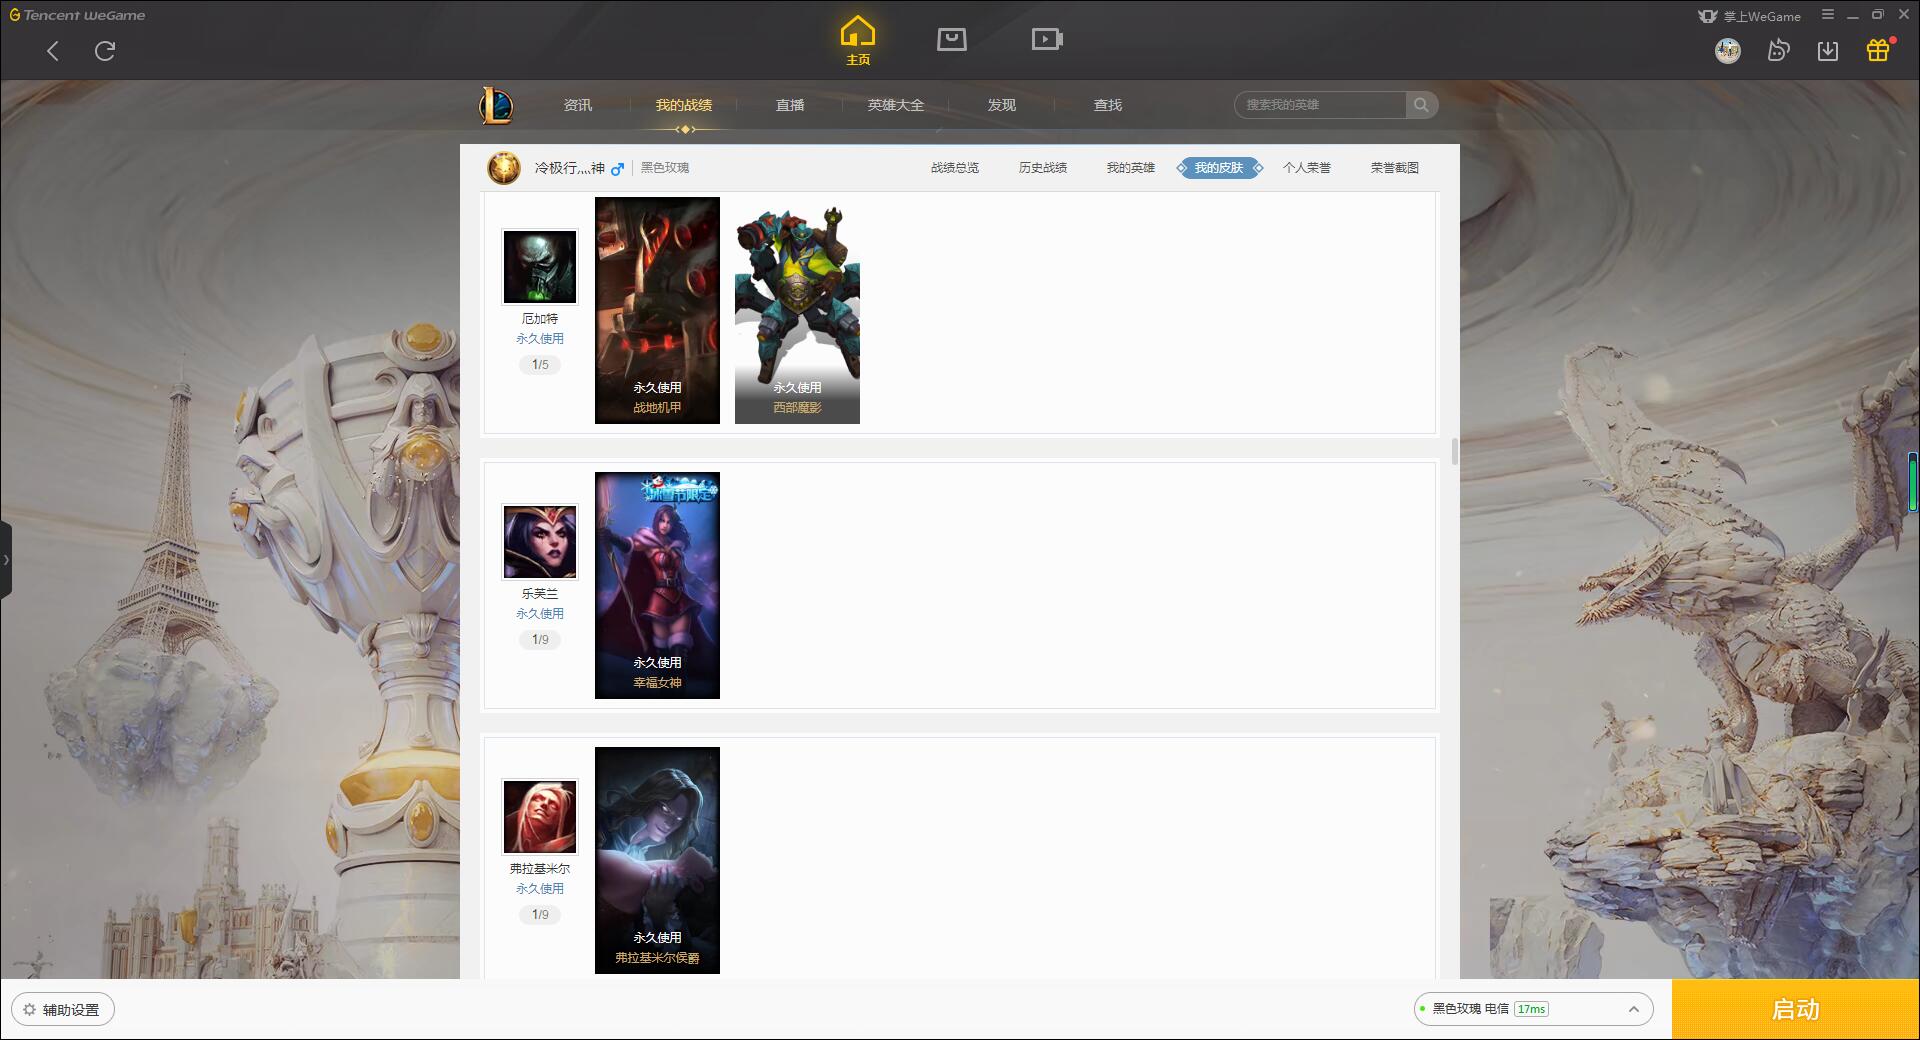
Task: Open the 幸福女神 skin card
Action: 657,585
